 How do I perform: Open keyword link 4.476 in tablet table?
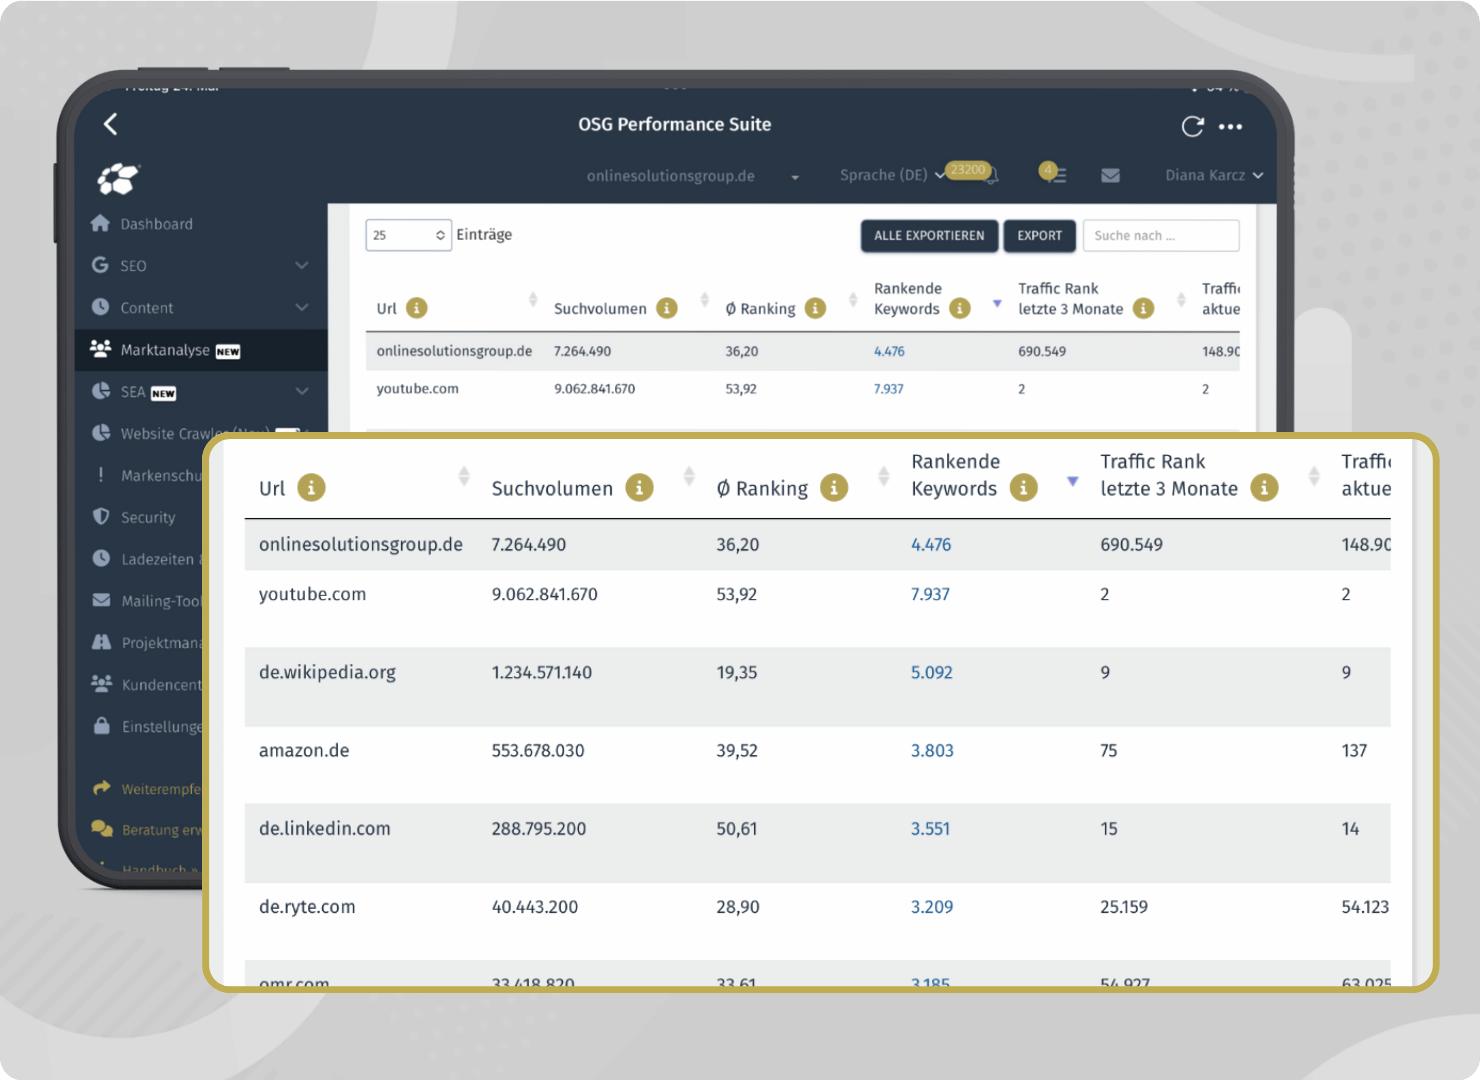[889, 351]
